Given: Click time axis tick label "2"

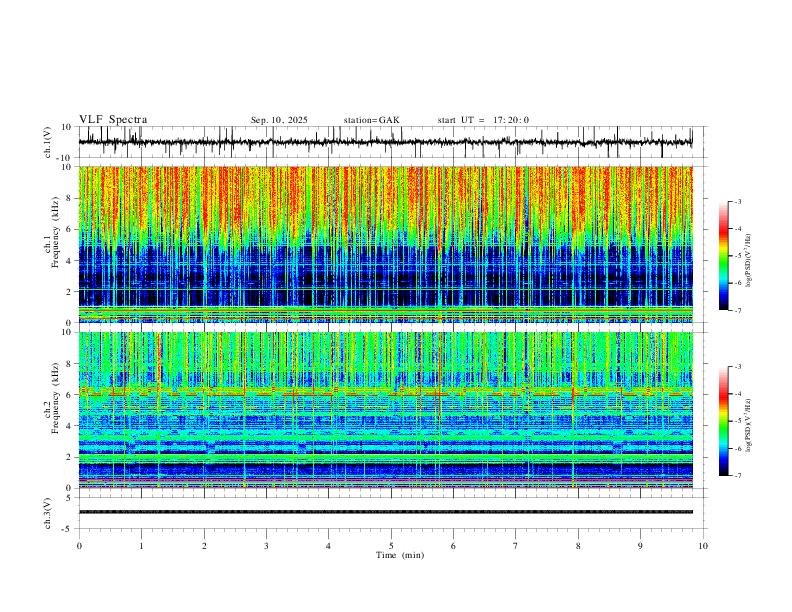Looking at the screenshot, I should coord(204,546).
